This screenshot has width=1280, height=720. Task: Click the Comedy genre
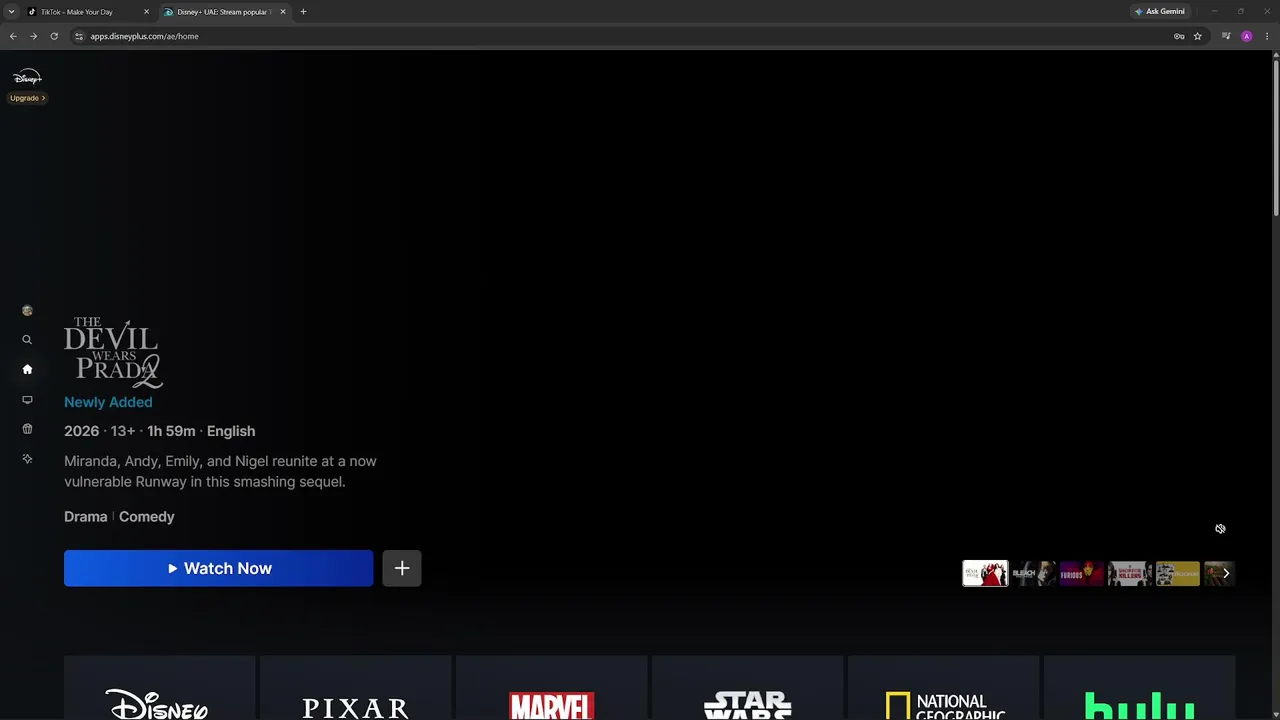point(147,517)
